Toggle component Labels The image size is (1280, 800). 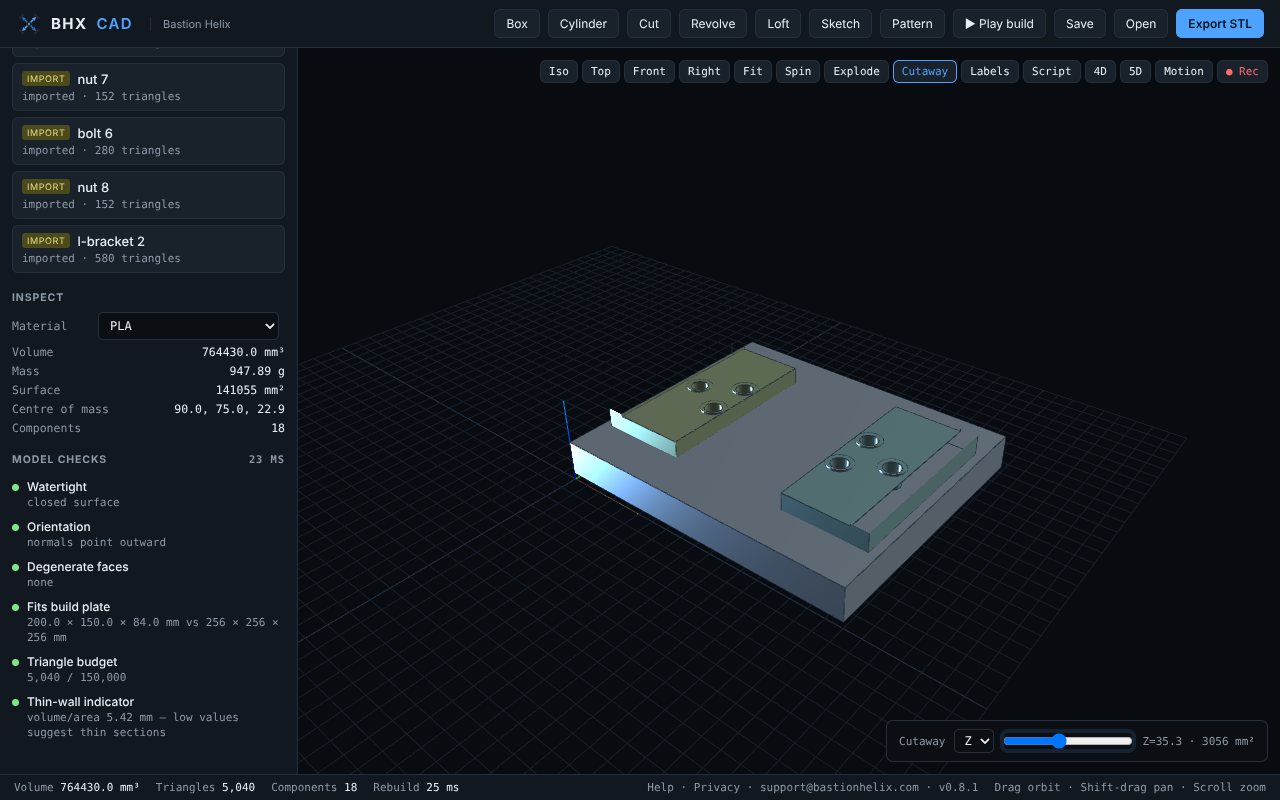(x=990, y=71)
